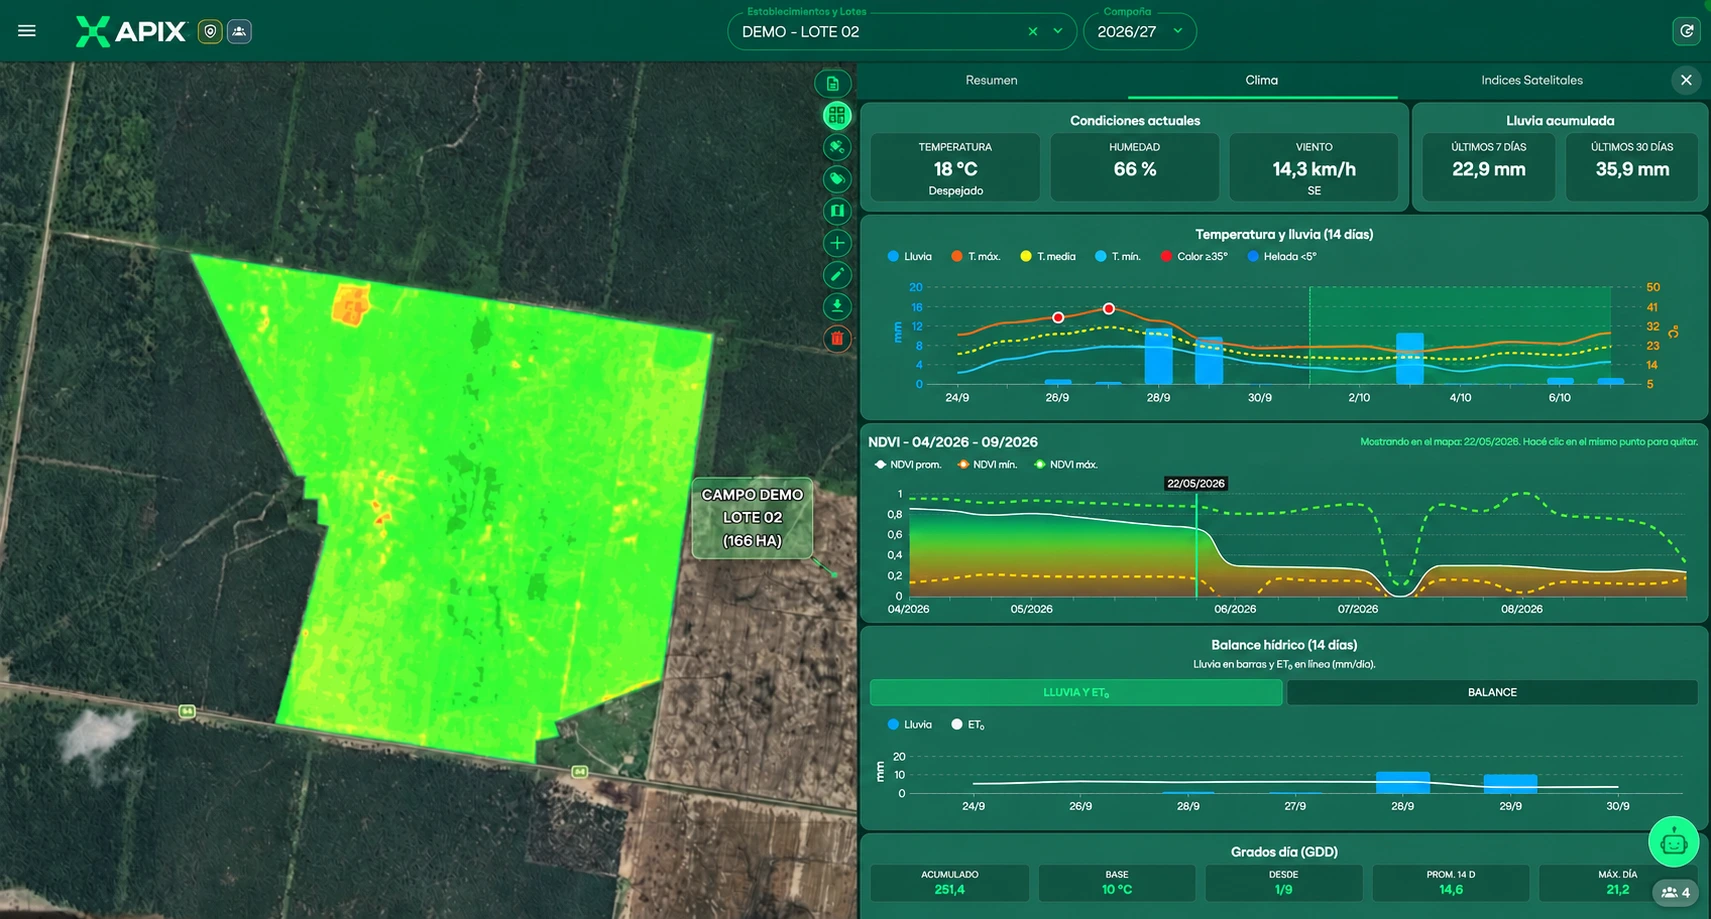Toggle the T. máx. legend series
The height and width of the screenshot is (919, 1711).
click(x=975, y=257)
